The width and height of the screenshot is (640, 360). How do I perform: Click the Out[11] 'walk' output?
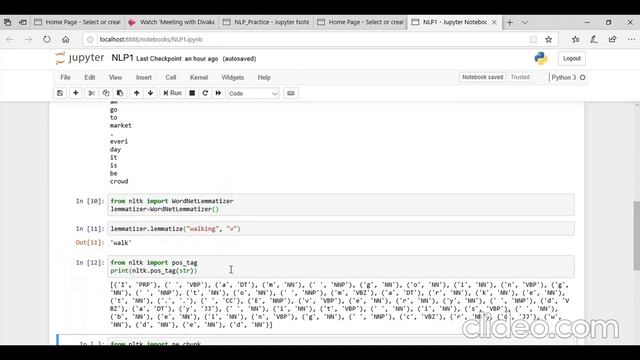coord(121,243)
